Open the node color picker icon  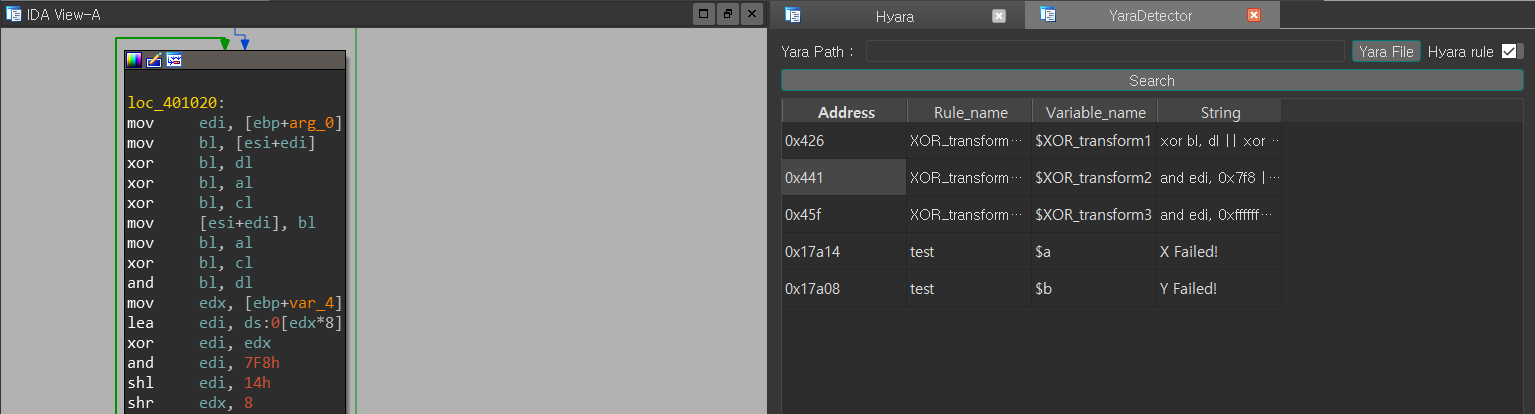(134, 60)
